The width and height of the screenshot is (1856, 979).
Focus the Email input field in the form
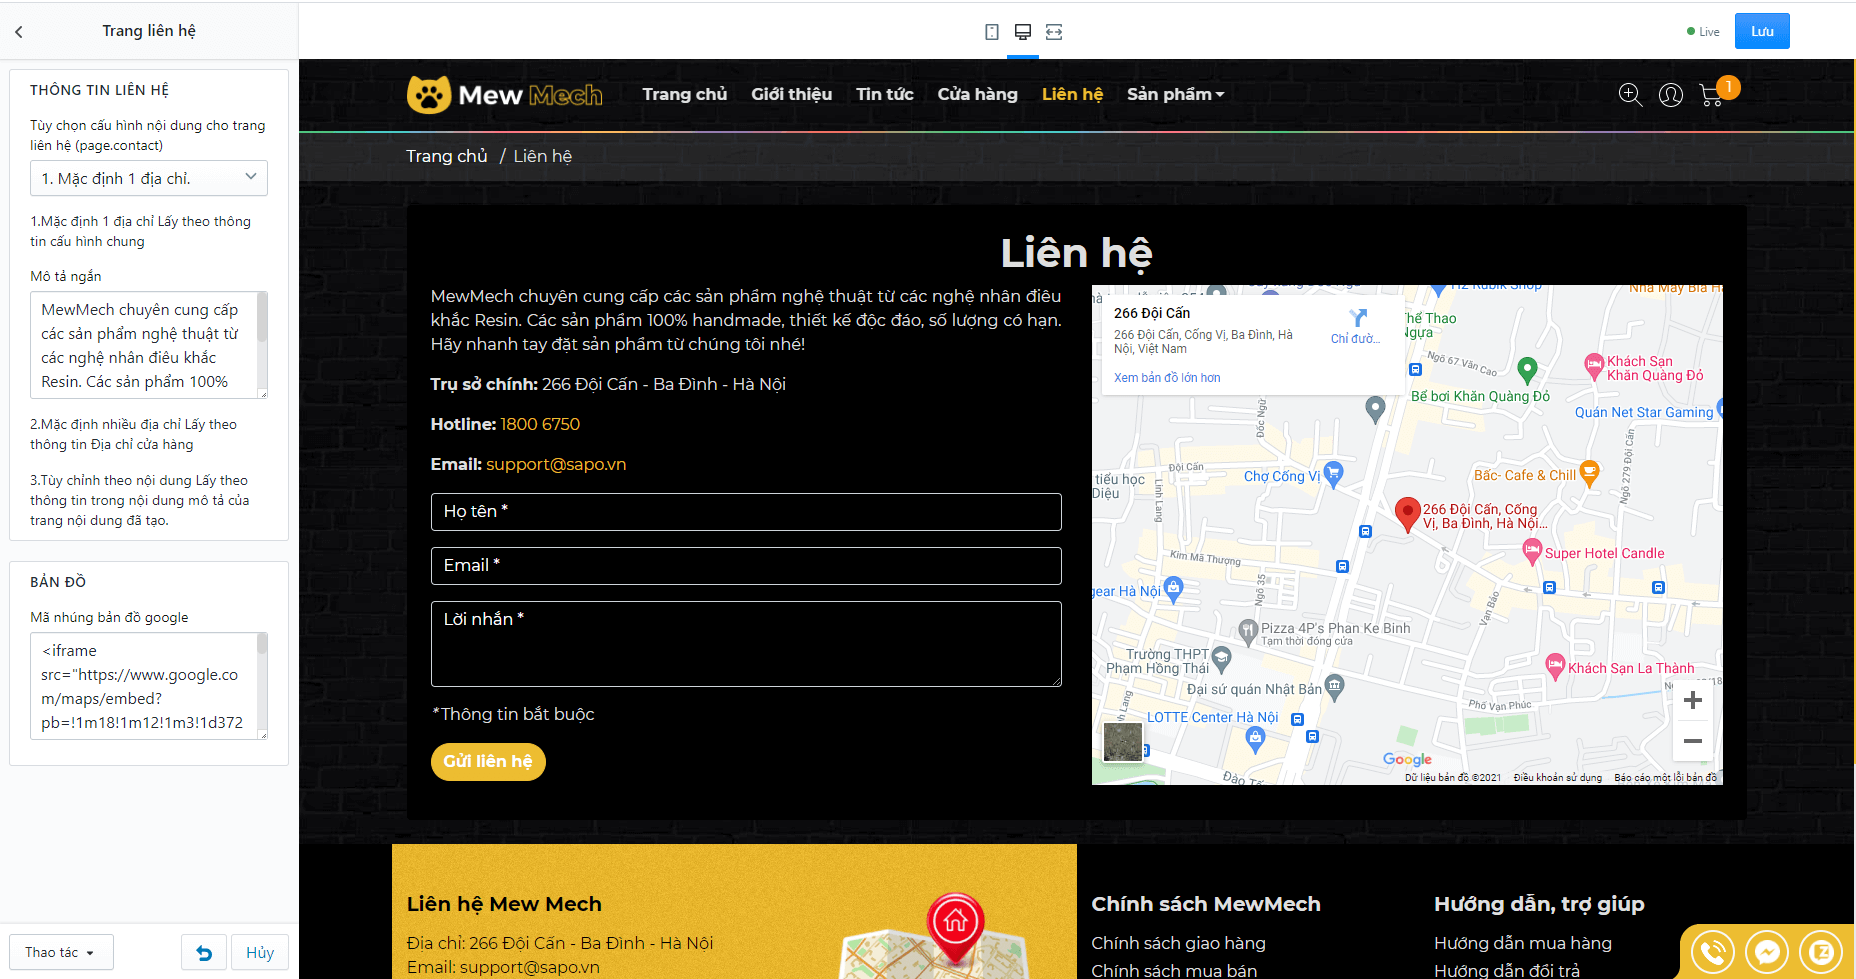(746, 566)
